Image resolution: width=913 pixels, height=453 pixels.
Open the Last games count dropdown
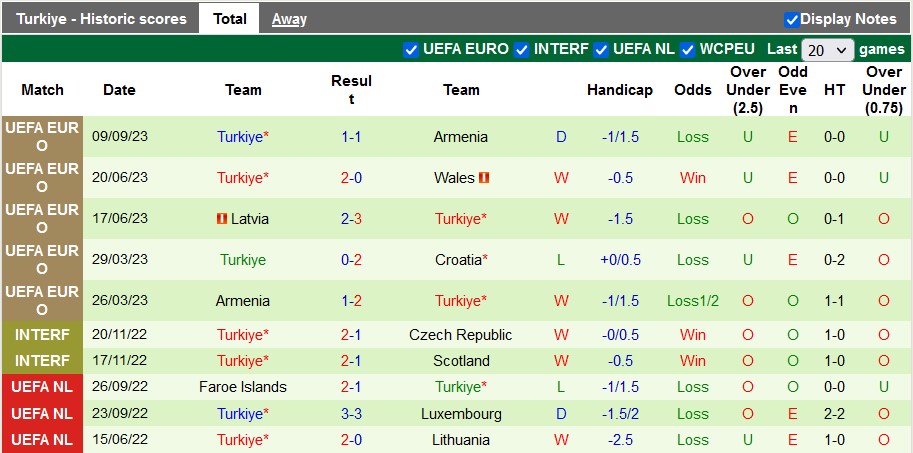(828, 49)
